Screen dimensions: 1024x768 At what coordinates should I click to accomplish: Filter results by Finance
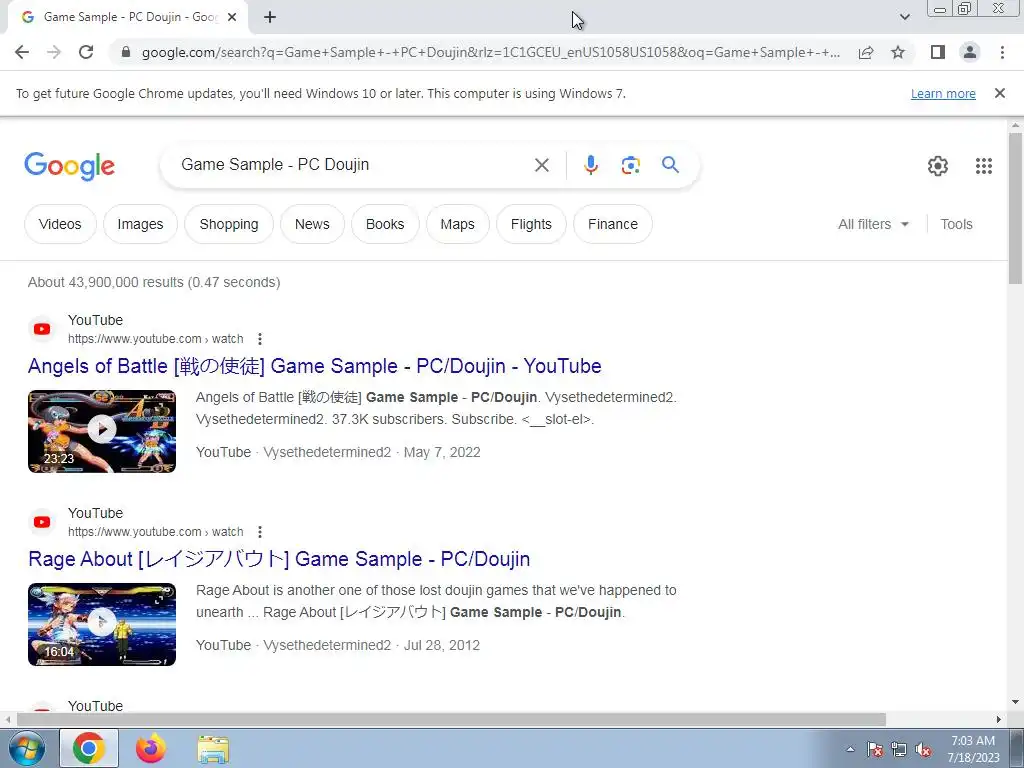click(613, 224)
